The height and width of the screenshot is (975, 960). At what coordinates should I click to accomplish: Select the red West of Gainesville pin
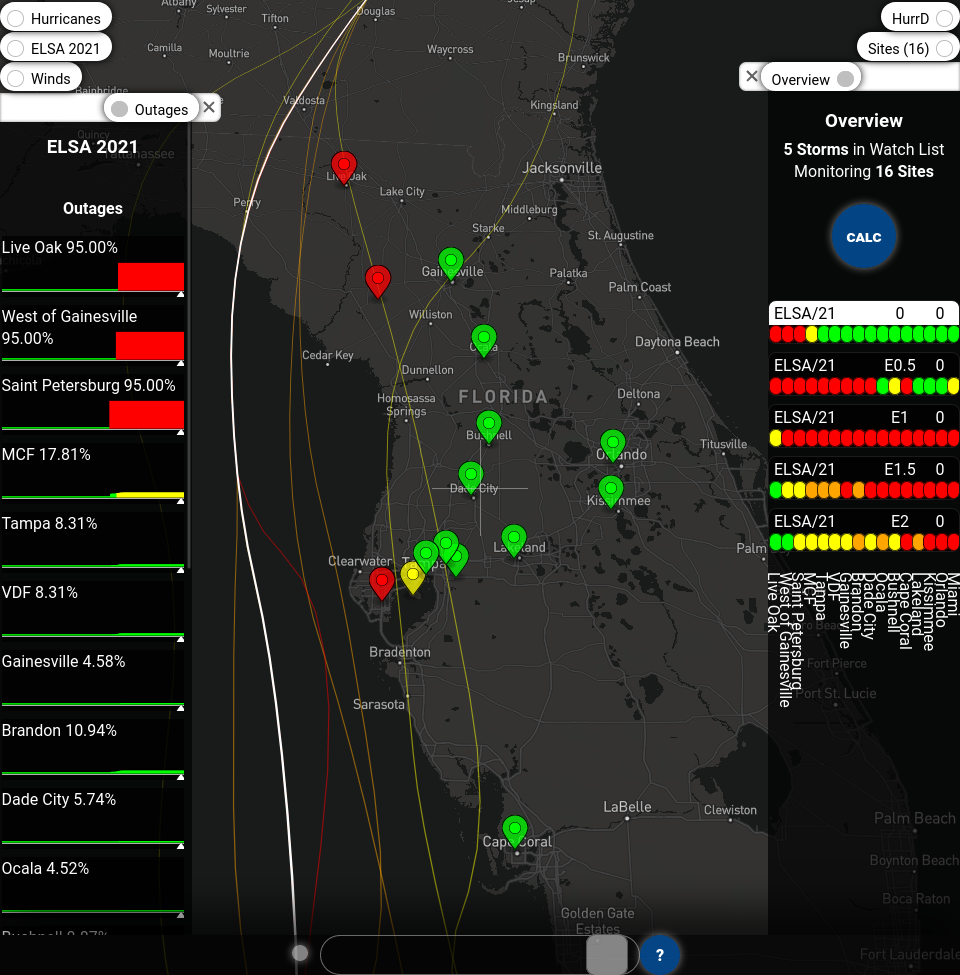(378, 281)
